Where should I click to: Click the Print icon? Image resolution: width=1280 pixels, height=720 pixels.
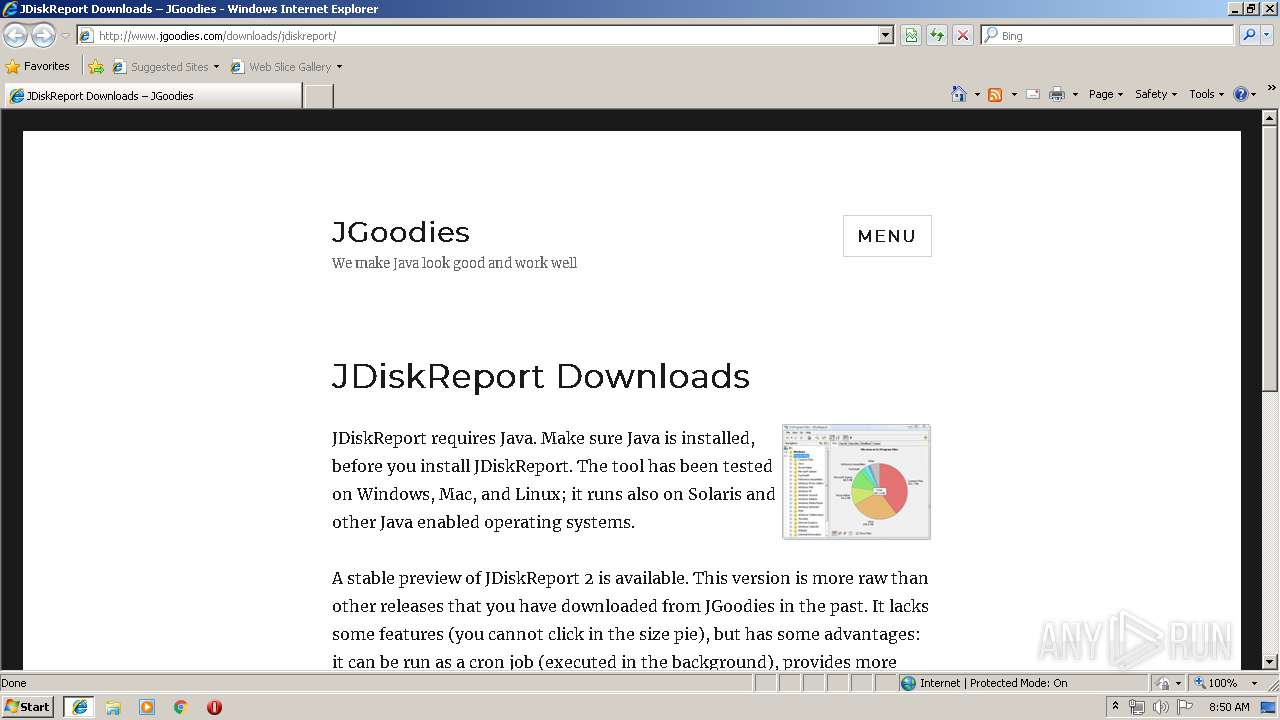pos(1057,94)
